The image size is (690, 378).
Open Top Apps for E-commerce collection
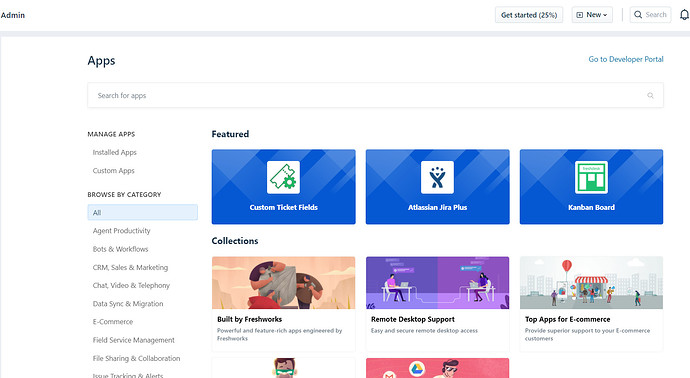(x=591, y=304)
